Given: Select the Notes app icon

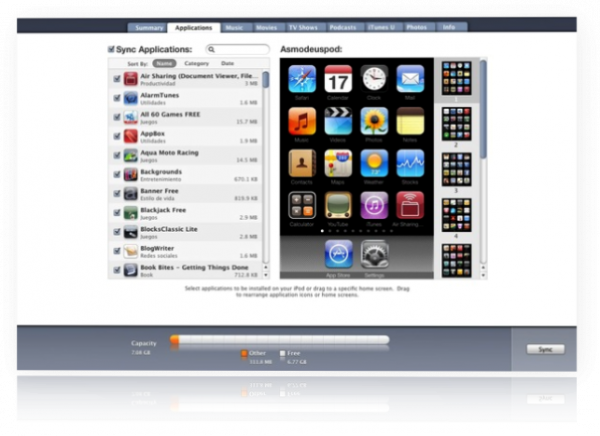Looking at the screenshot, I should click(x=410, y=121).
